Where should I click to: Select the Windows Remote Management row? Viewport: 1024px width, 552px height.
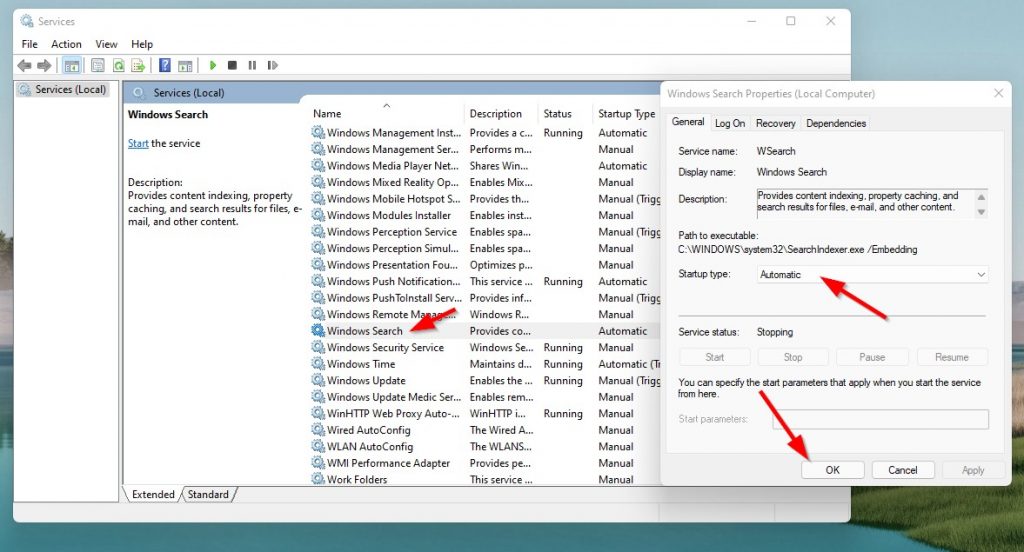485,314
